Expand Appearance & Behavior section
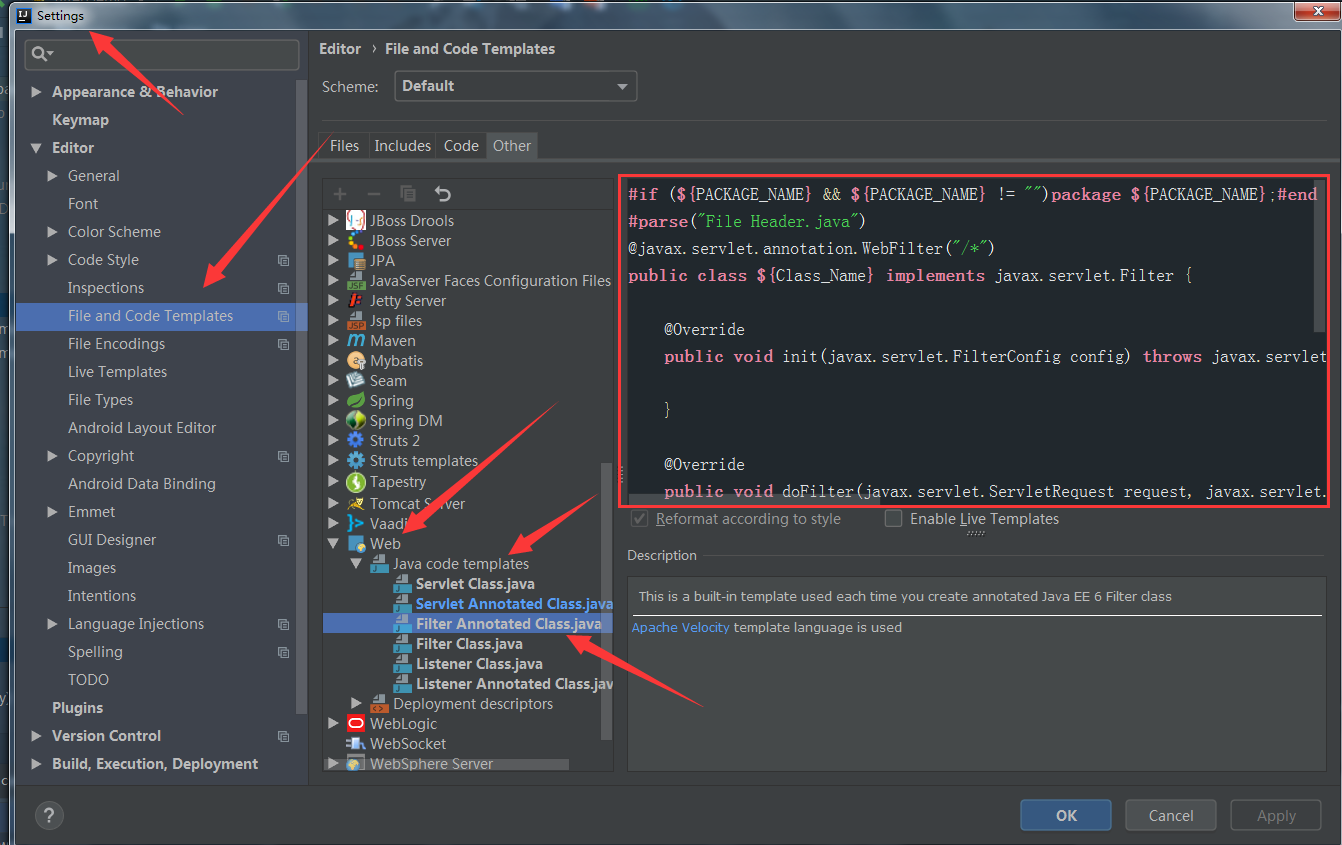1342x845 pixels. (37, 91)
